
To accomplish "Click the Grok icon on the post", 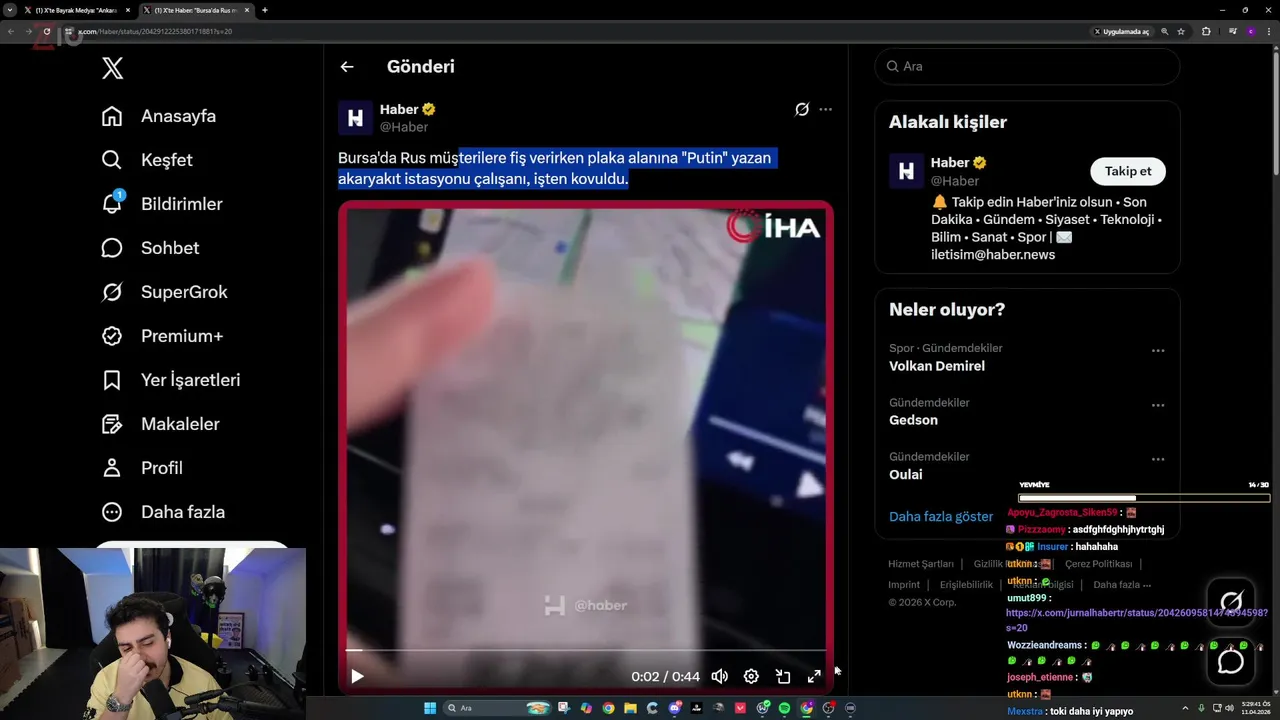I will [x=802, y=109].
